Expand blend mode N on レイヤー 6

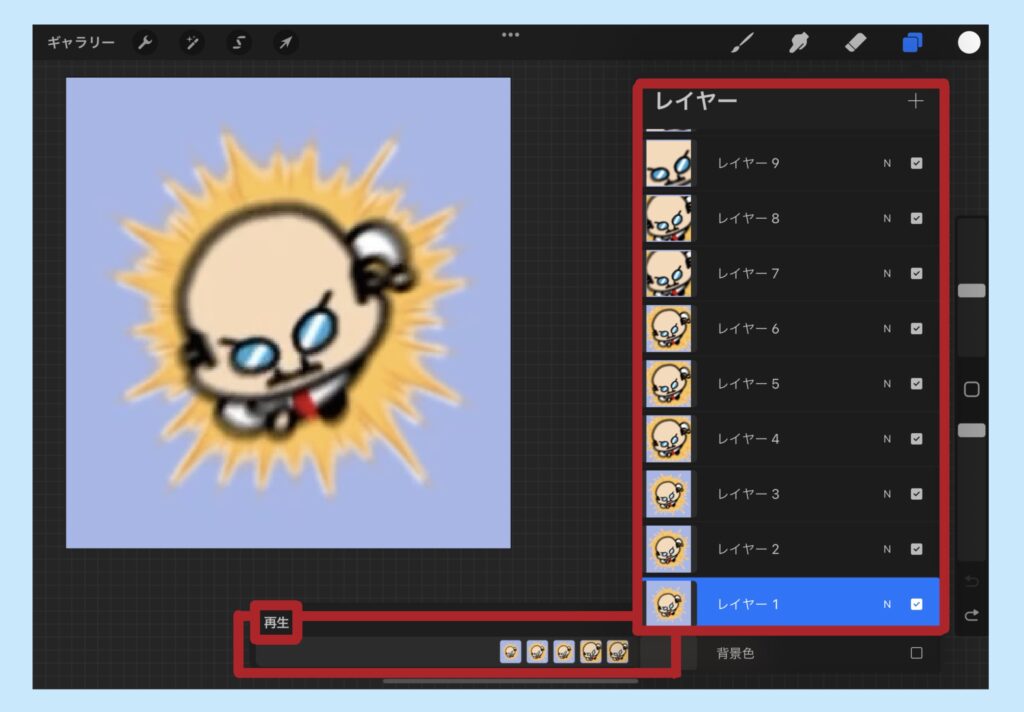tap(887, 329)
